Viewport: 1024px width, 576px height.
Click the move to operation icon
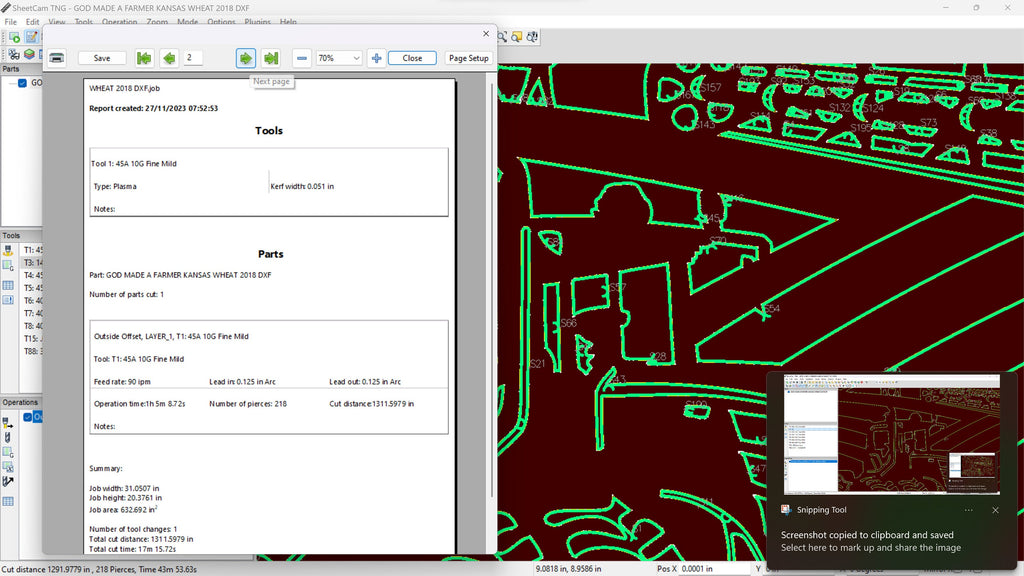point(8,481)
